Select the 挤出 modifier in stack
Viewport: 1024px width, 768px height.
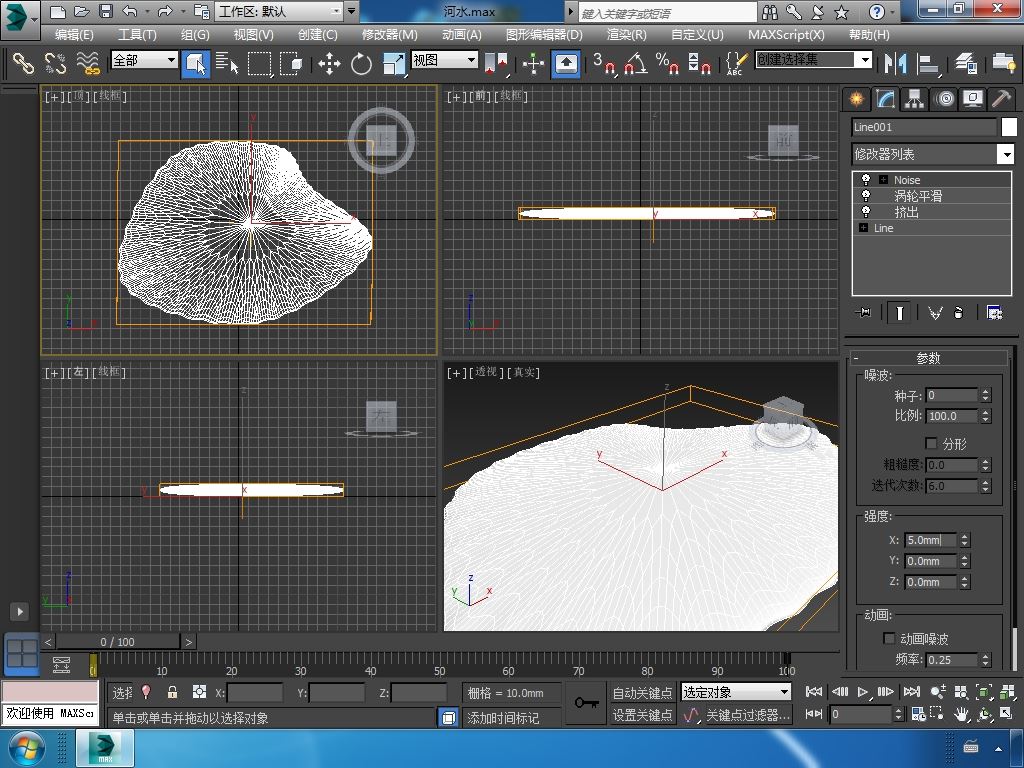click(906, 212)
